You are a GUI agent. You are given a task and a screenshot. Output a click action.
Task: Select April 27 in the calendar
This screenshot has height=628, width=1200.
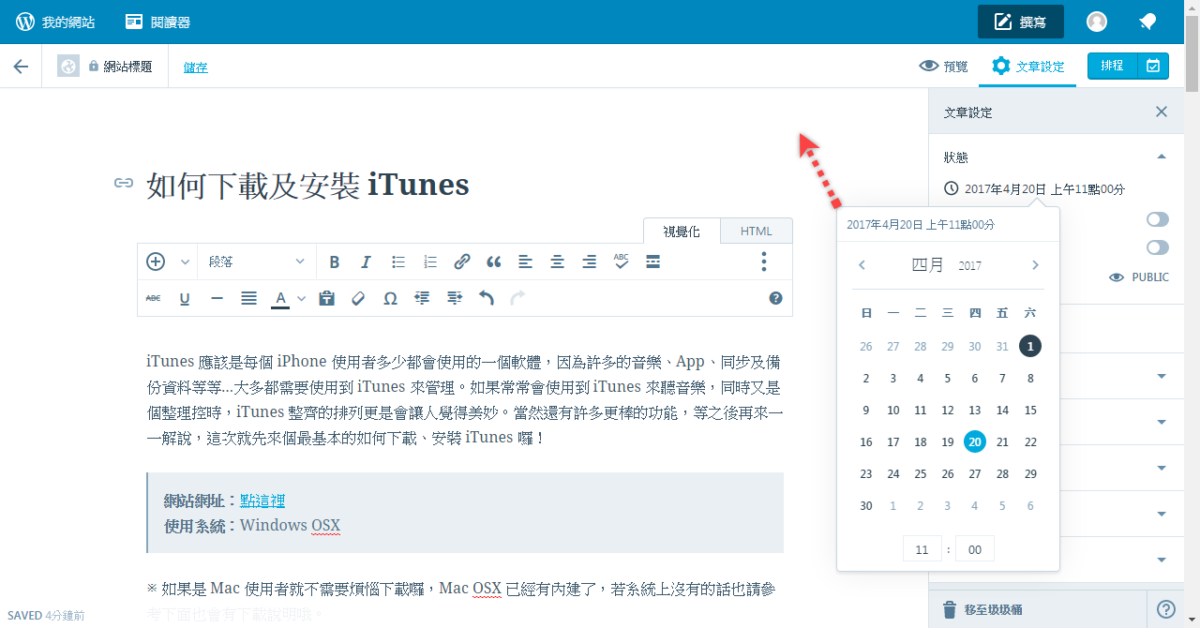(x=975, y=474)
